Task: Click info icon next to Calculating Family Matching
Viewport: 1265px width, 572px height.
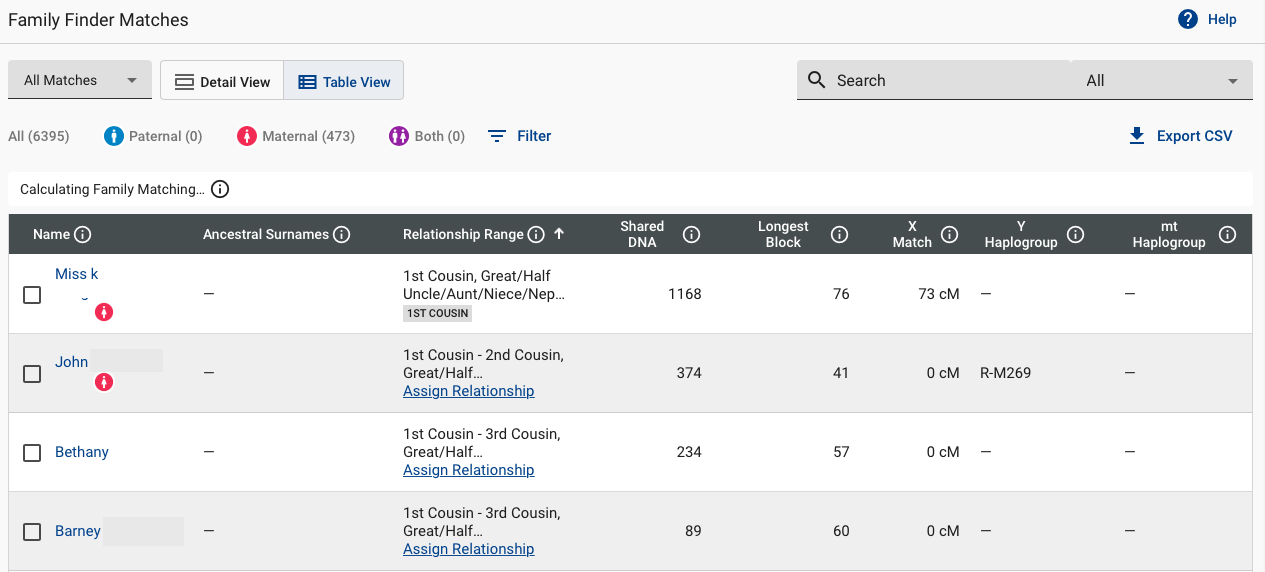Action: pyautogui.click(x=220, y=189)
